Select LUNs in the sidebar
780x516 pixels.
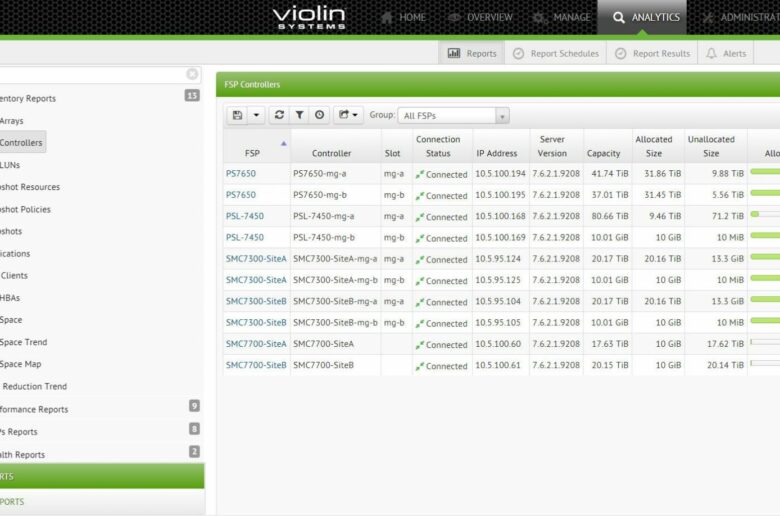click(x=10, y=165)
